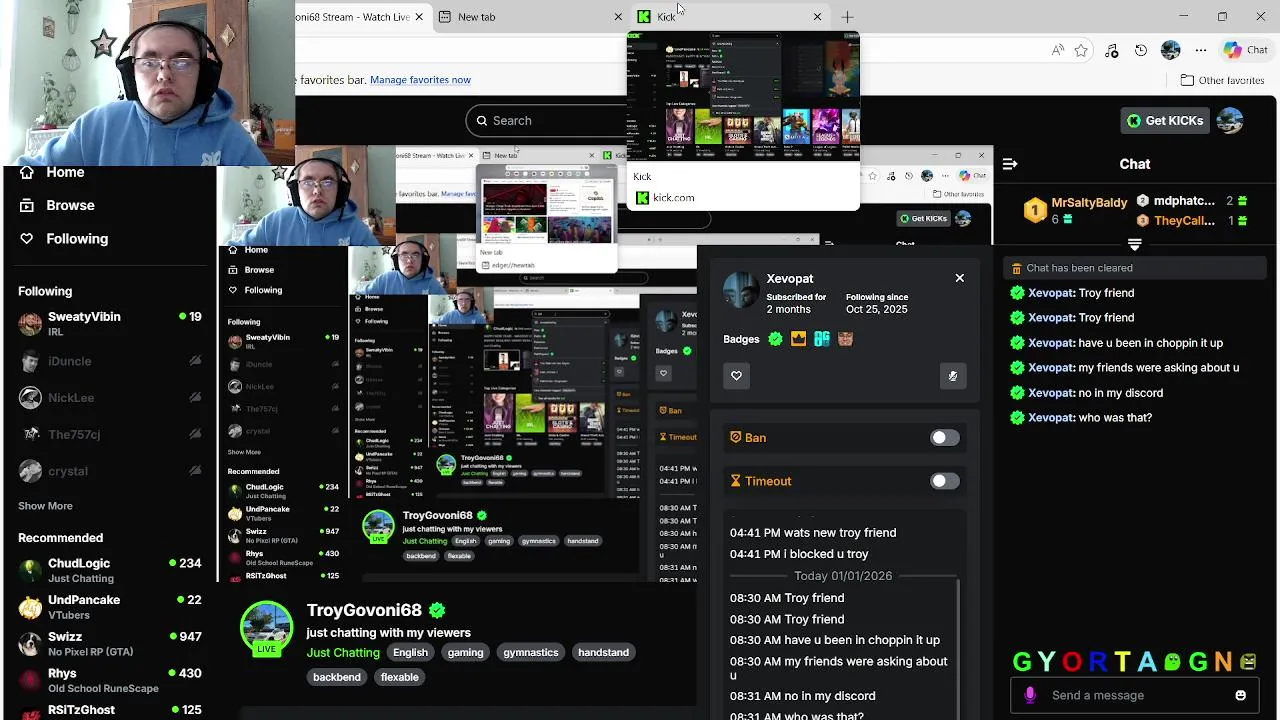Open NickLee channel in Following list

pos(110,397)
